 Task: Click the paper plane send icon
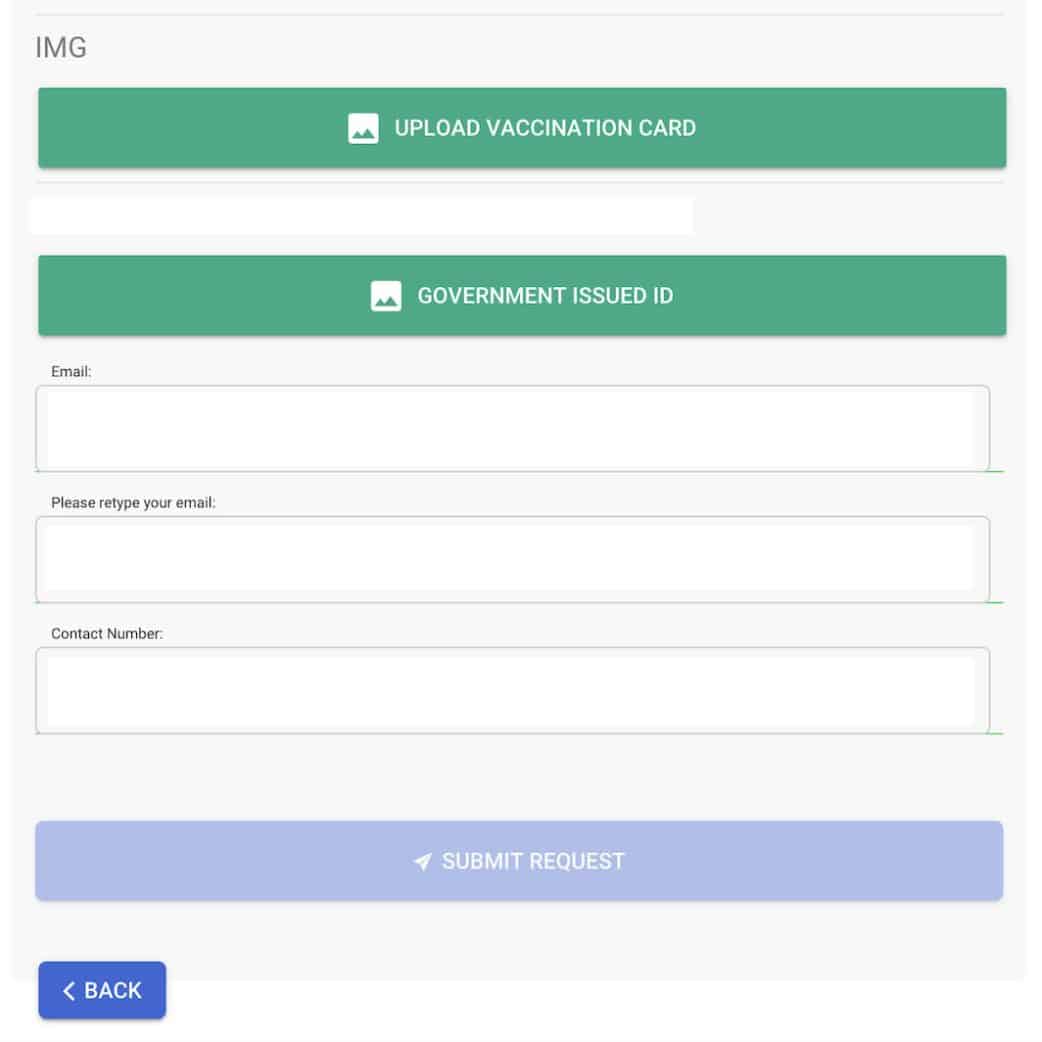pyautogui.click(x=423, y=862)
